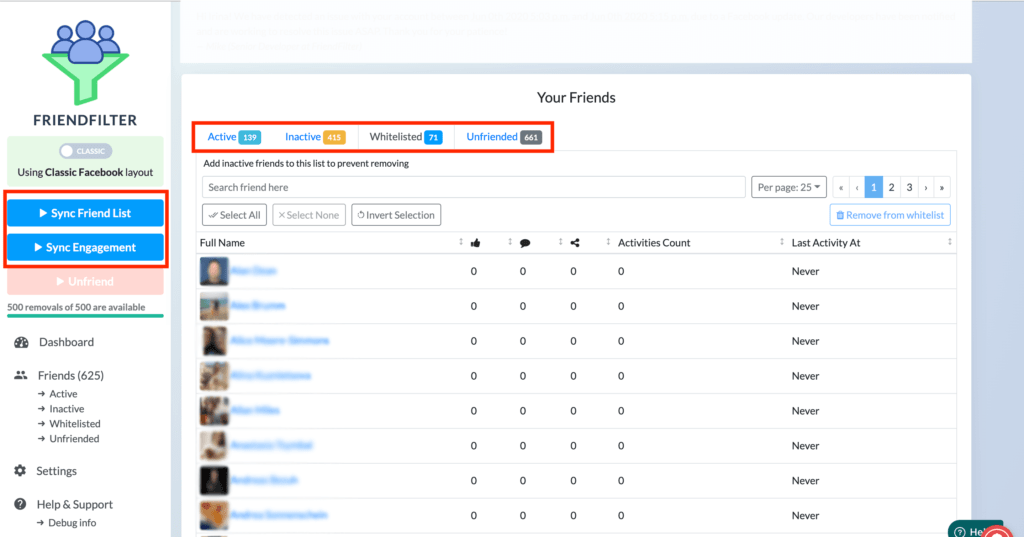Open the Per page: 25 dropdown
Screen dimensions: 1024x537
tap(788, 187)
